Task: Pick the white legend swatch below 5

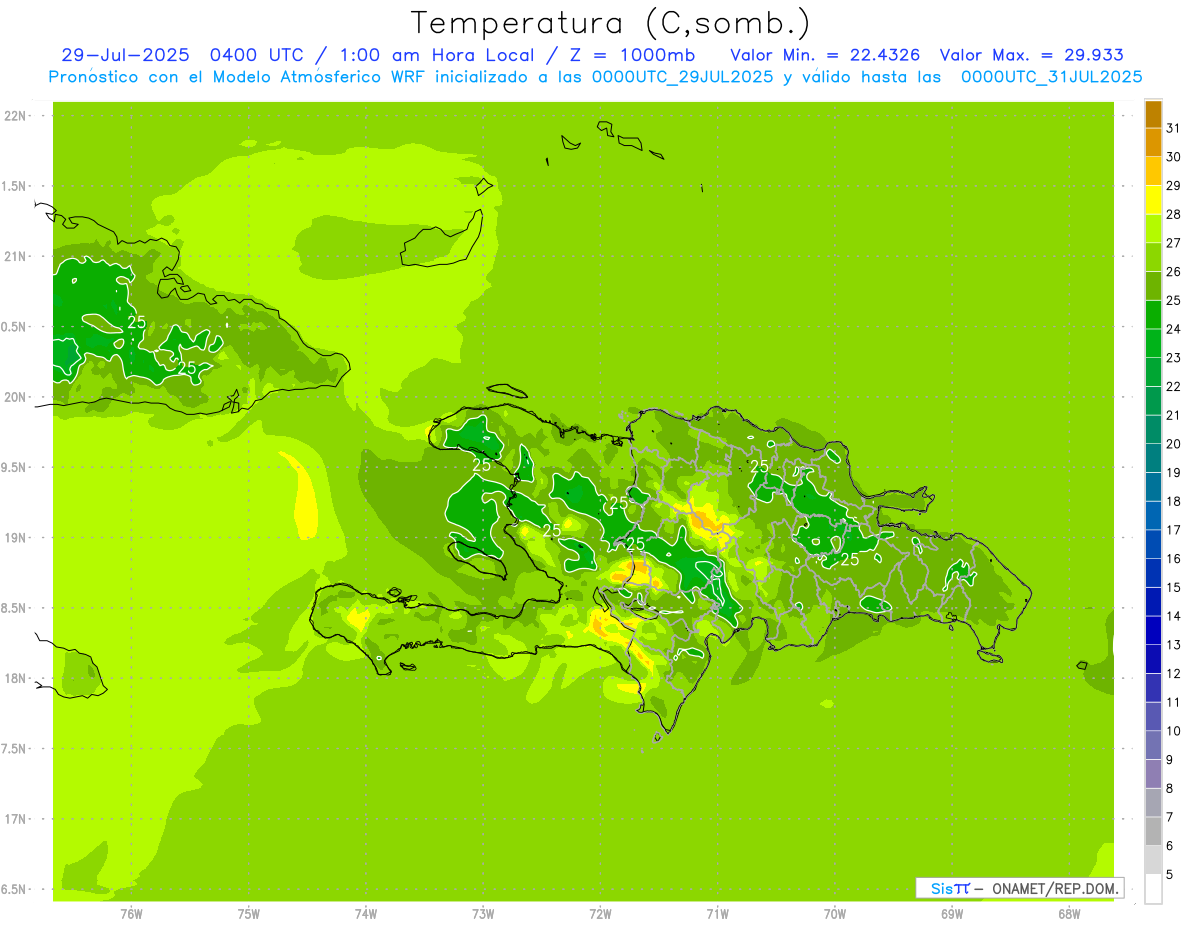Action: click(1153, 889)
